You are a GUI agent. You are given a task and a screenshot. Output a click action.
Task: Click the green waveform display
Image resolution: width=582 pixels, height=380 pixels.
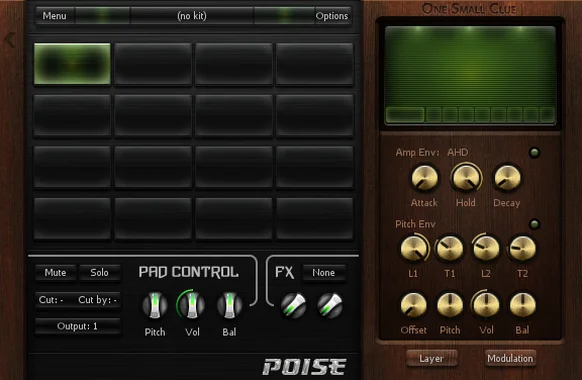click(470, 67)
